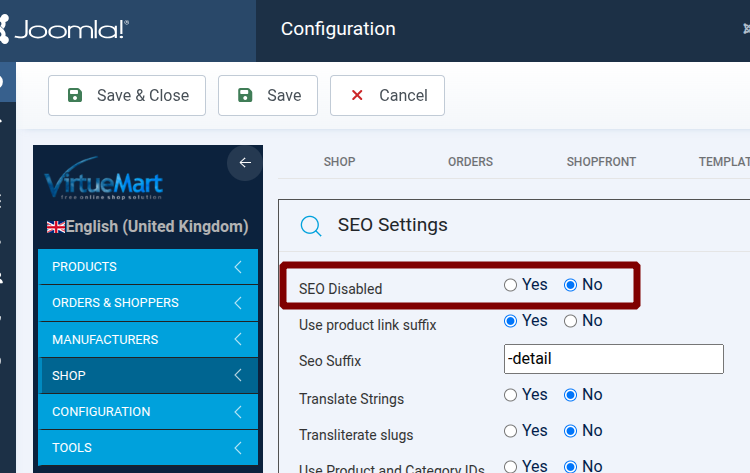Viewport: 750px width, 473px height.
Task: Select No for Use Product and Category IDs
Action: [570, 466]
